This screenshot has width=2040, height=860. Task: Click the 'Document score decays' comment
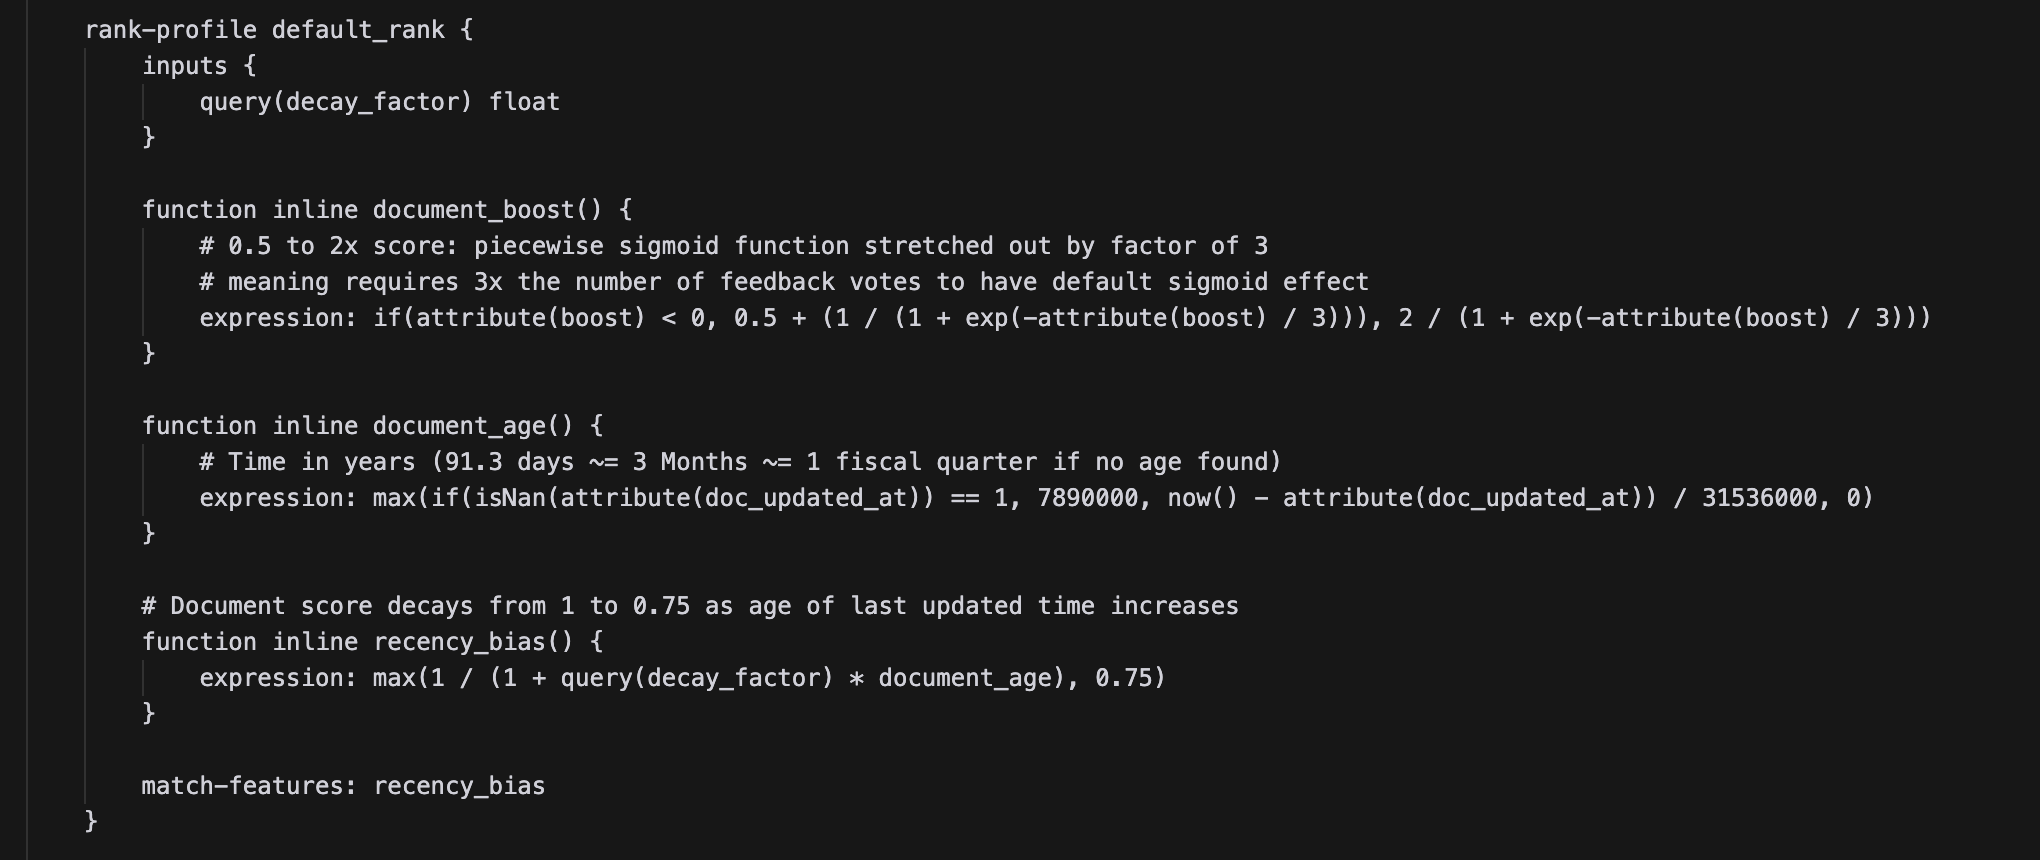[690, 606]
